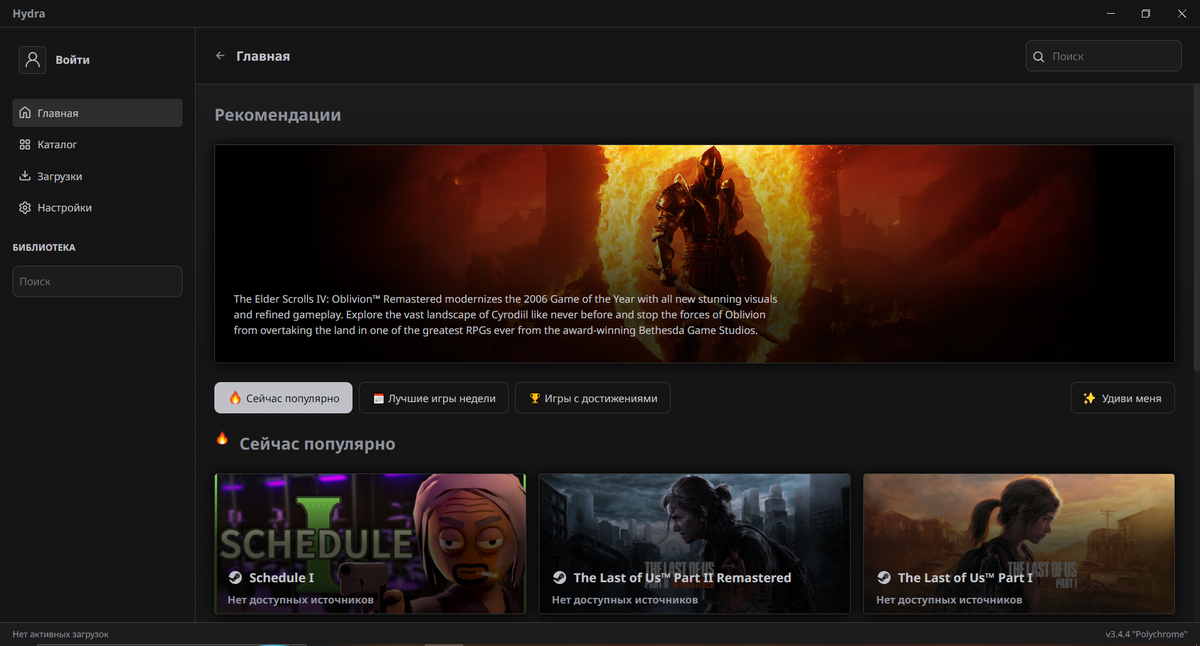Click Нет активных загрузок in status bar
Image resolution: width=1200 pixels, height=646 pixels.
[60, 634]
